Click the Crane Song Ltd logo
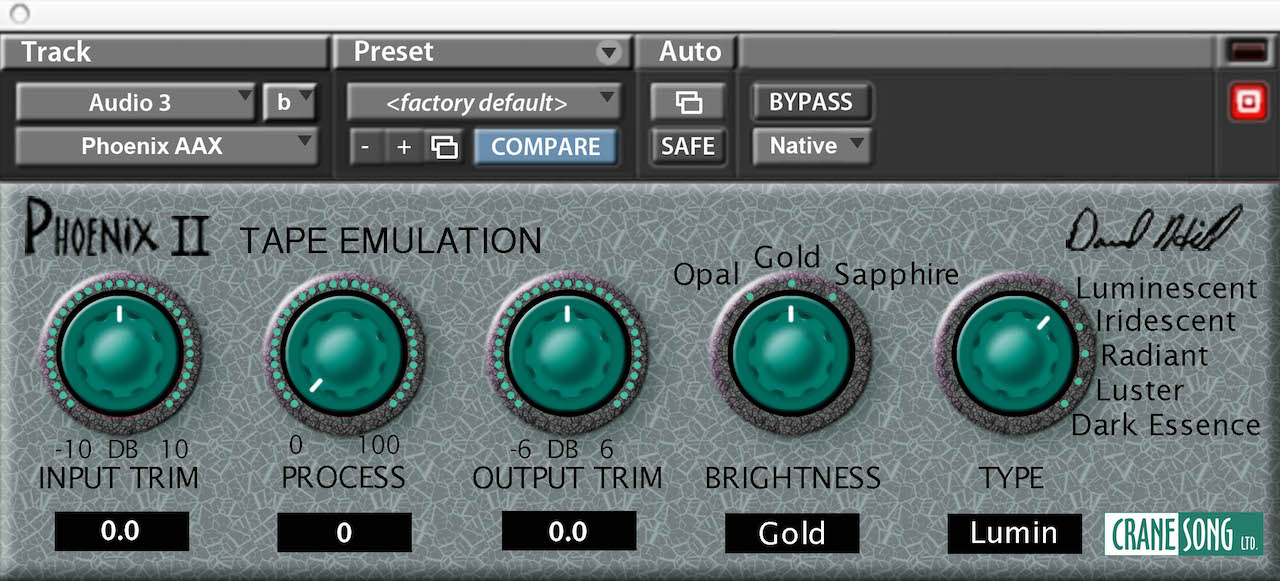This screenshot has width=1280, height=581. 1183,533
